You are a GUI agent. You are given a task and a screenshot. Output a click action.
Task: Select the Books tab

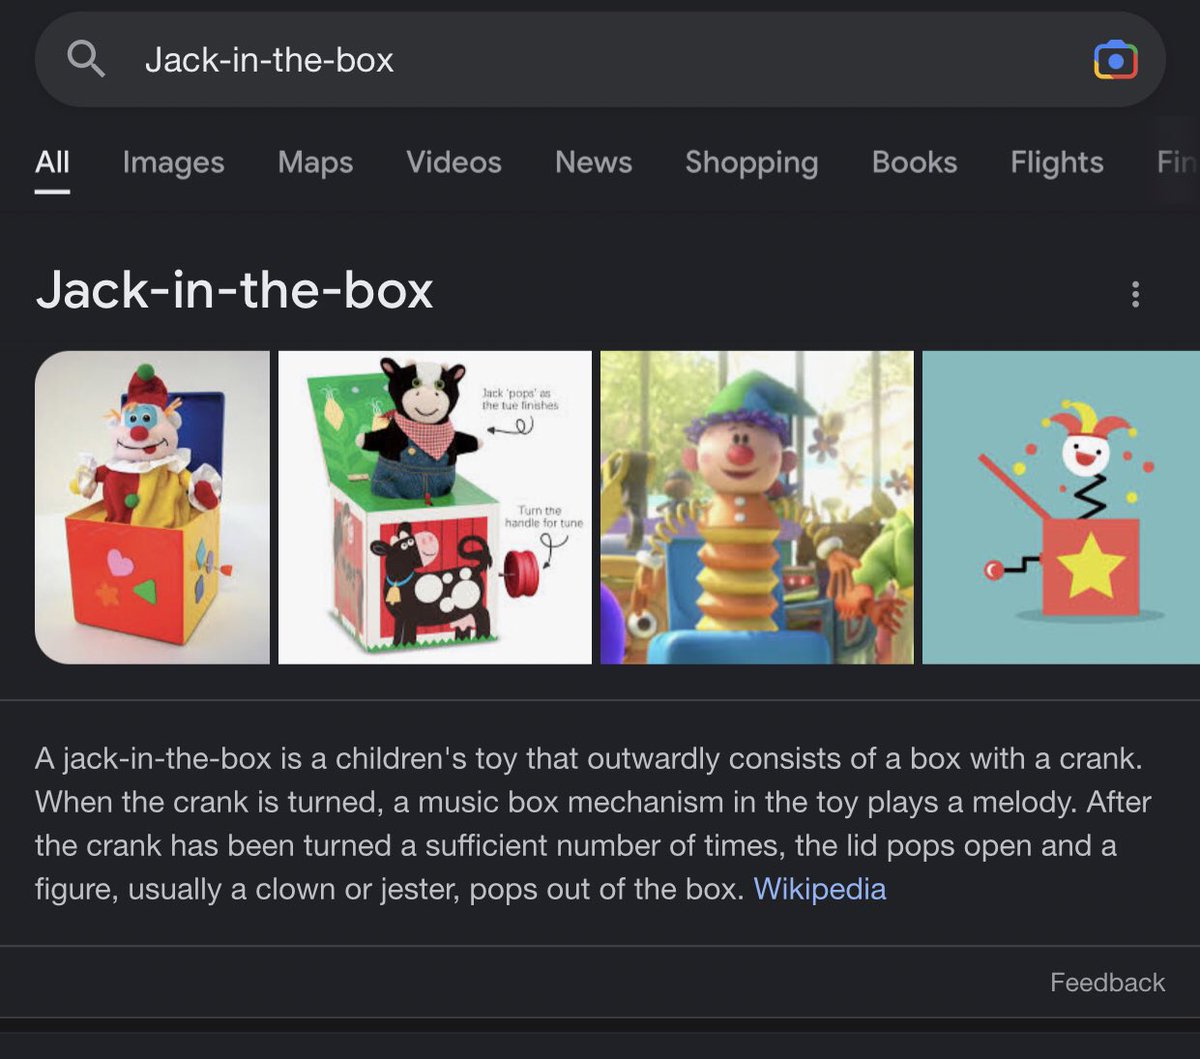(914, 162)
